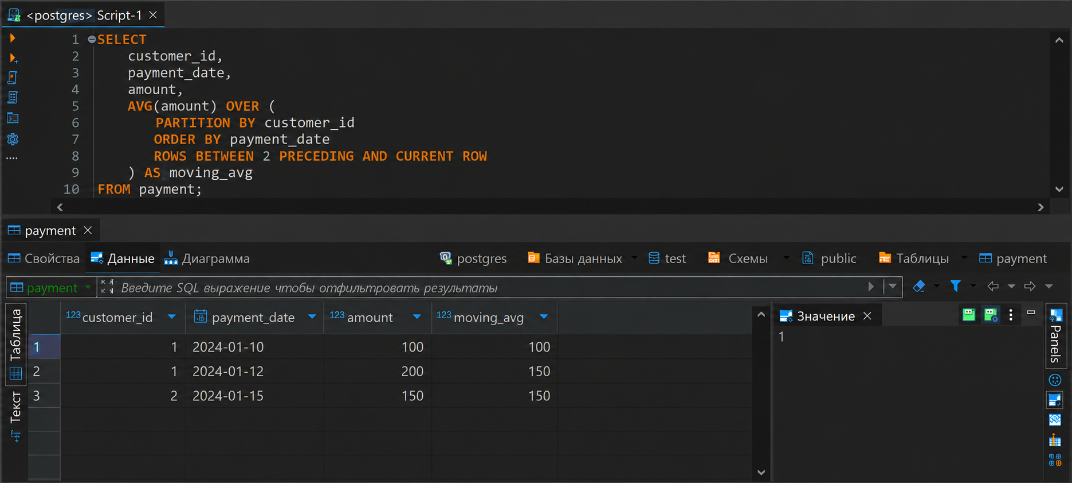Viewport: 1072px width, 483px height.
Task: Open the dropdown beside the eraser icon
Action: (936, 286)
